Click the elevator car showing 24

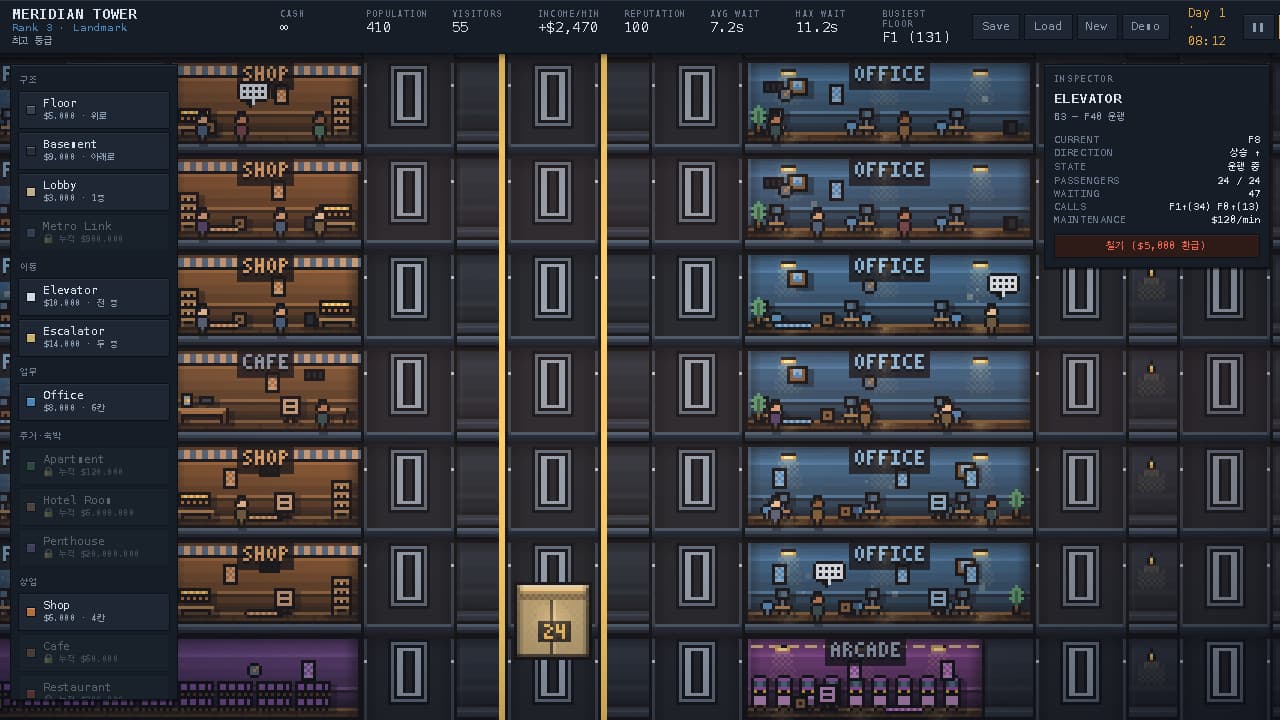(553, 621)
